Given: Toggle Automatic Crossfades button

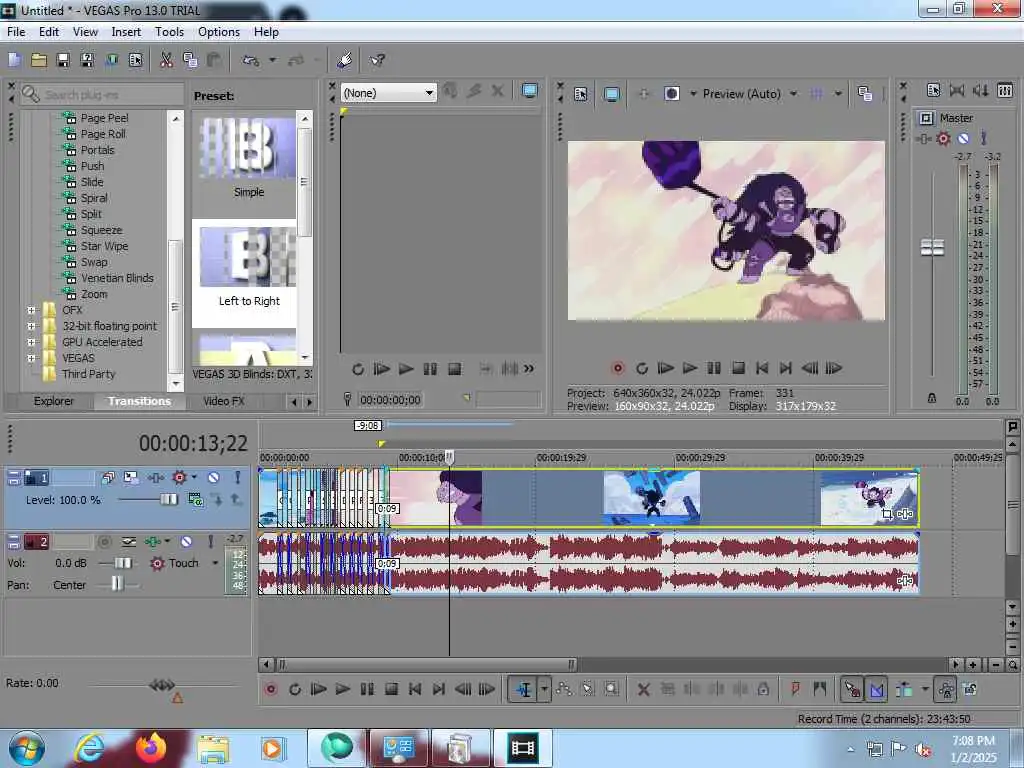Looking at the screenshot, I should point(876,689).
